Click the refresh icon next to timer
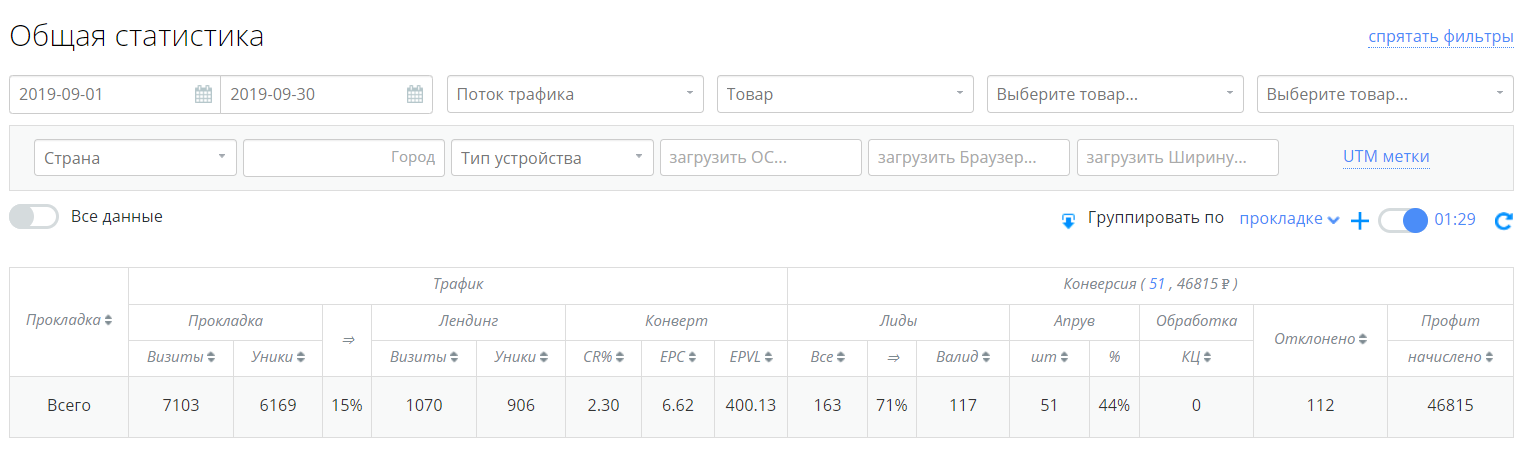Image resolution: width=1528 pixels, height=459 pixels. pos(1503,221)
